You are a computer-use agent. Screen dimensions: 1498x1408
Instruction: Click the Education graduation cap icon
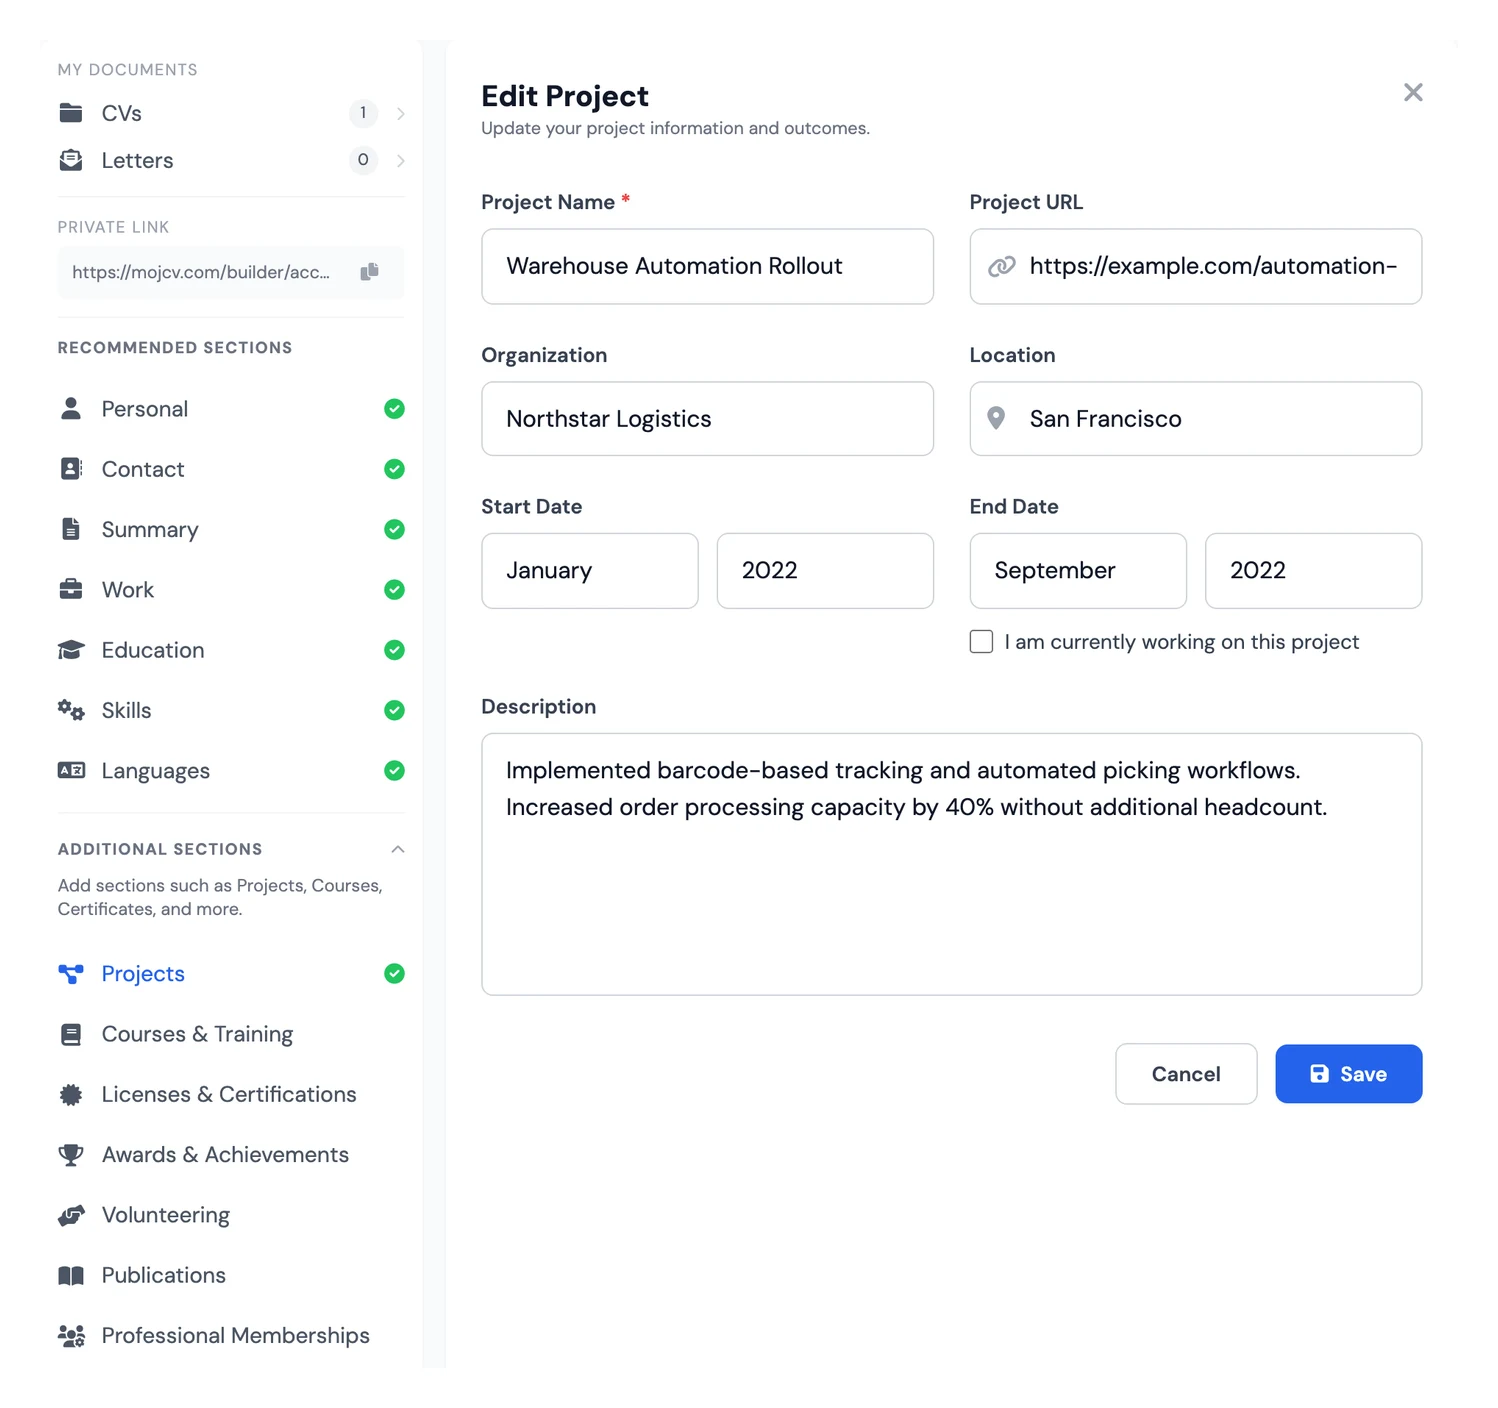71,650
